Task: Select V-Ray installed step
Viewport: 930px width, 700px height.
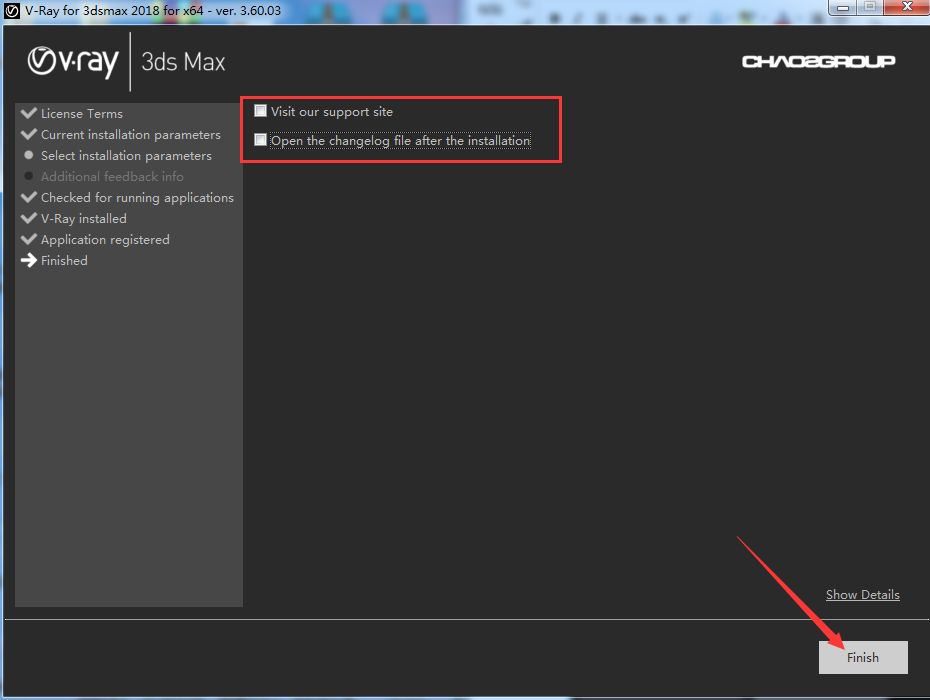Action: coord(84,218)
